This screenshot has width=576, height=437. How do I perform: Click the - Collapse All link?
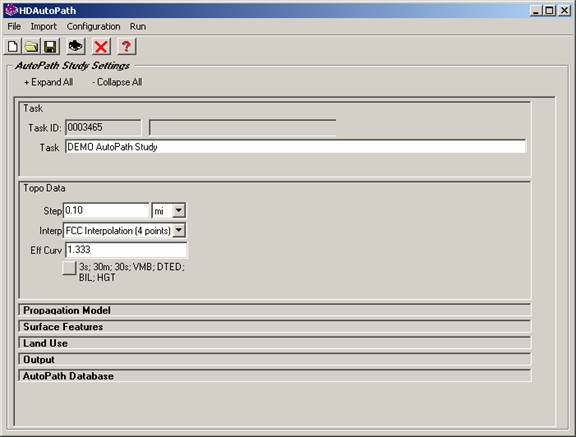click(117, 82)
